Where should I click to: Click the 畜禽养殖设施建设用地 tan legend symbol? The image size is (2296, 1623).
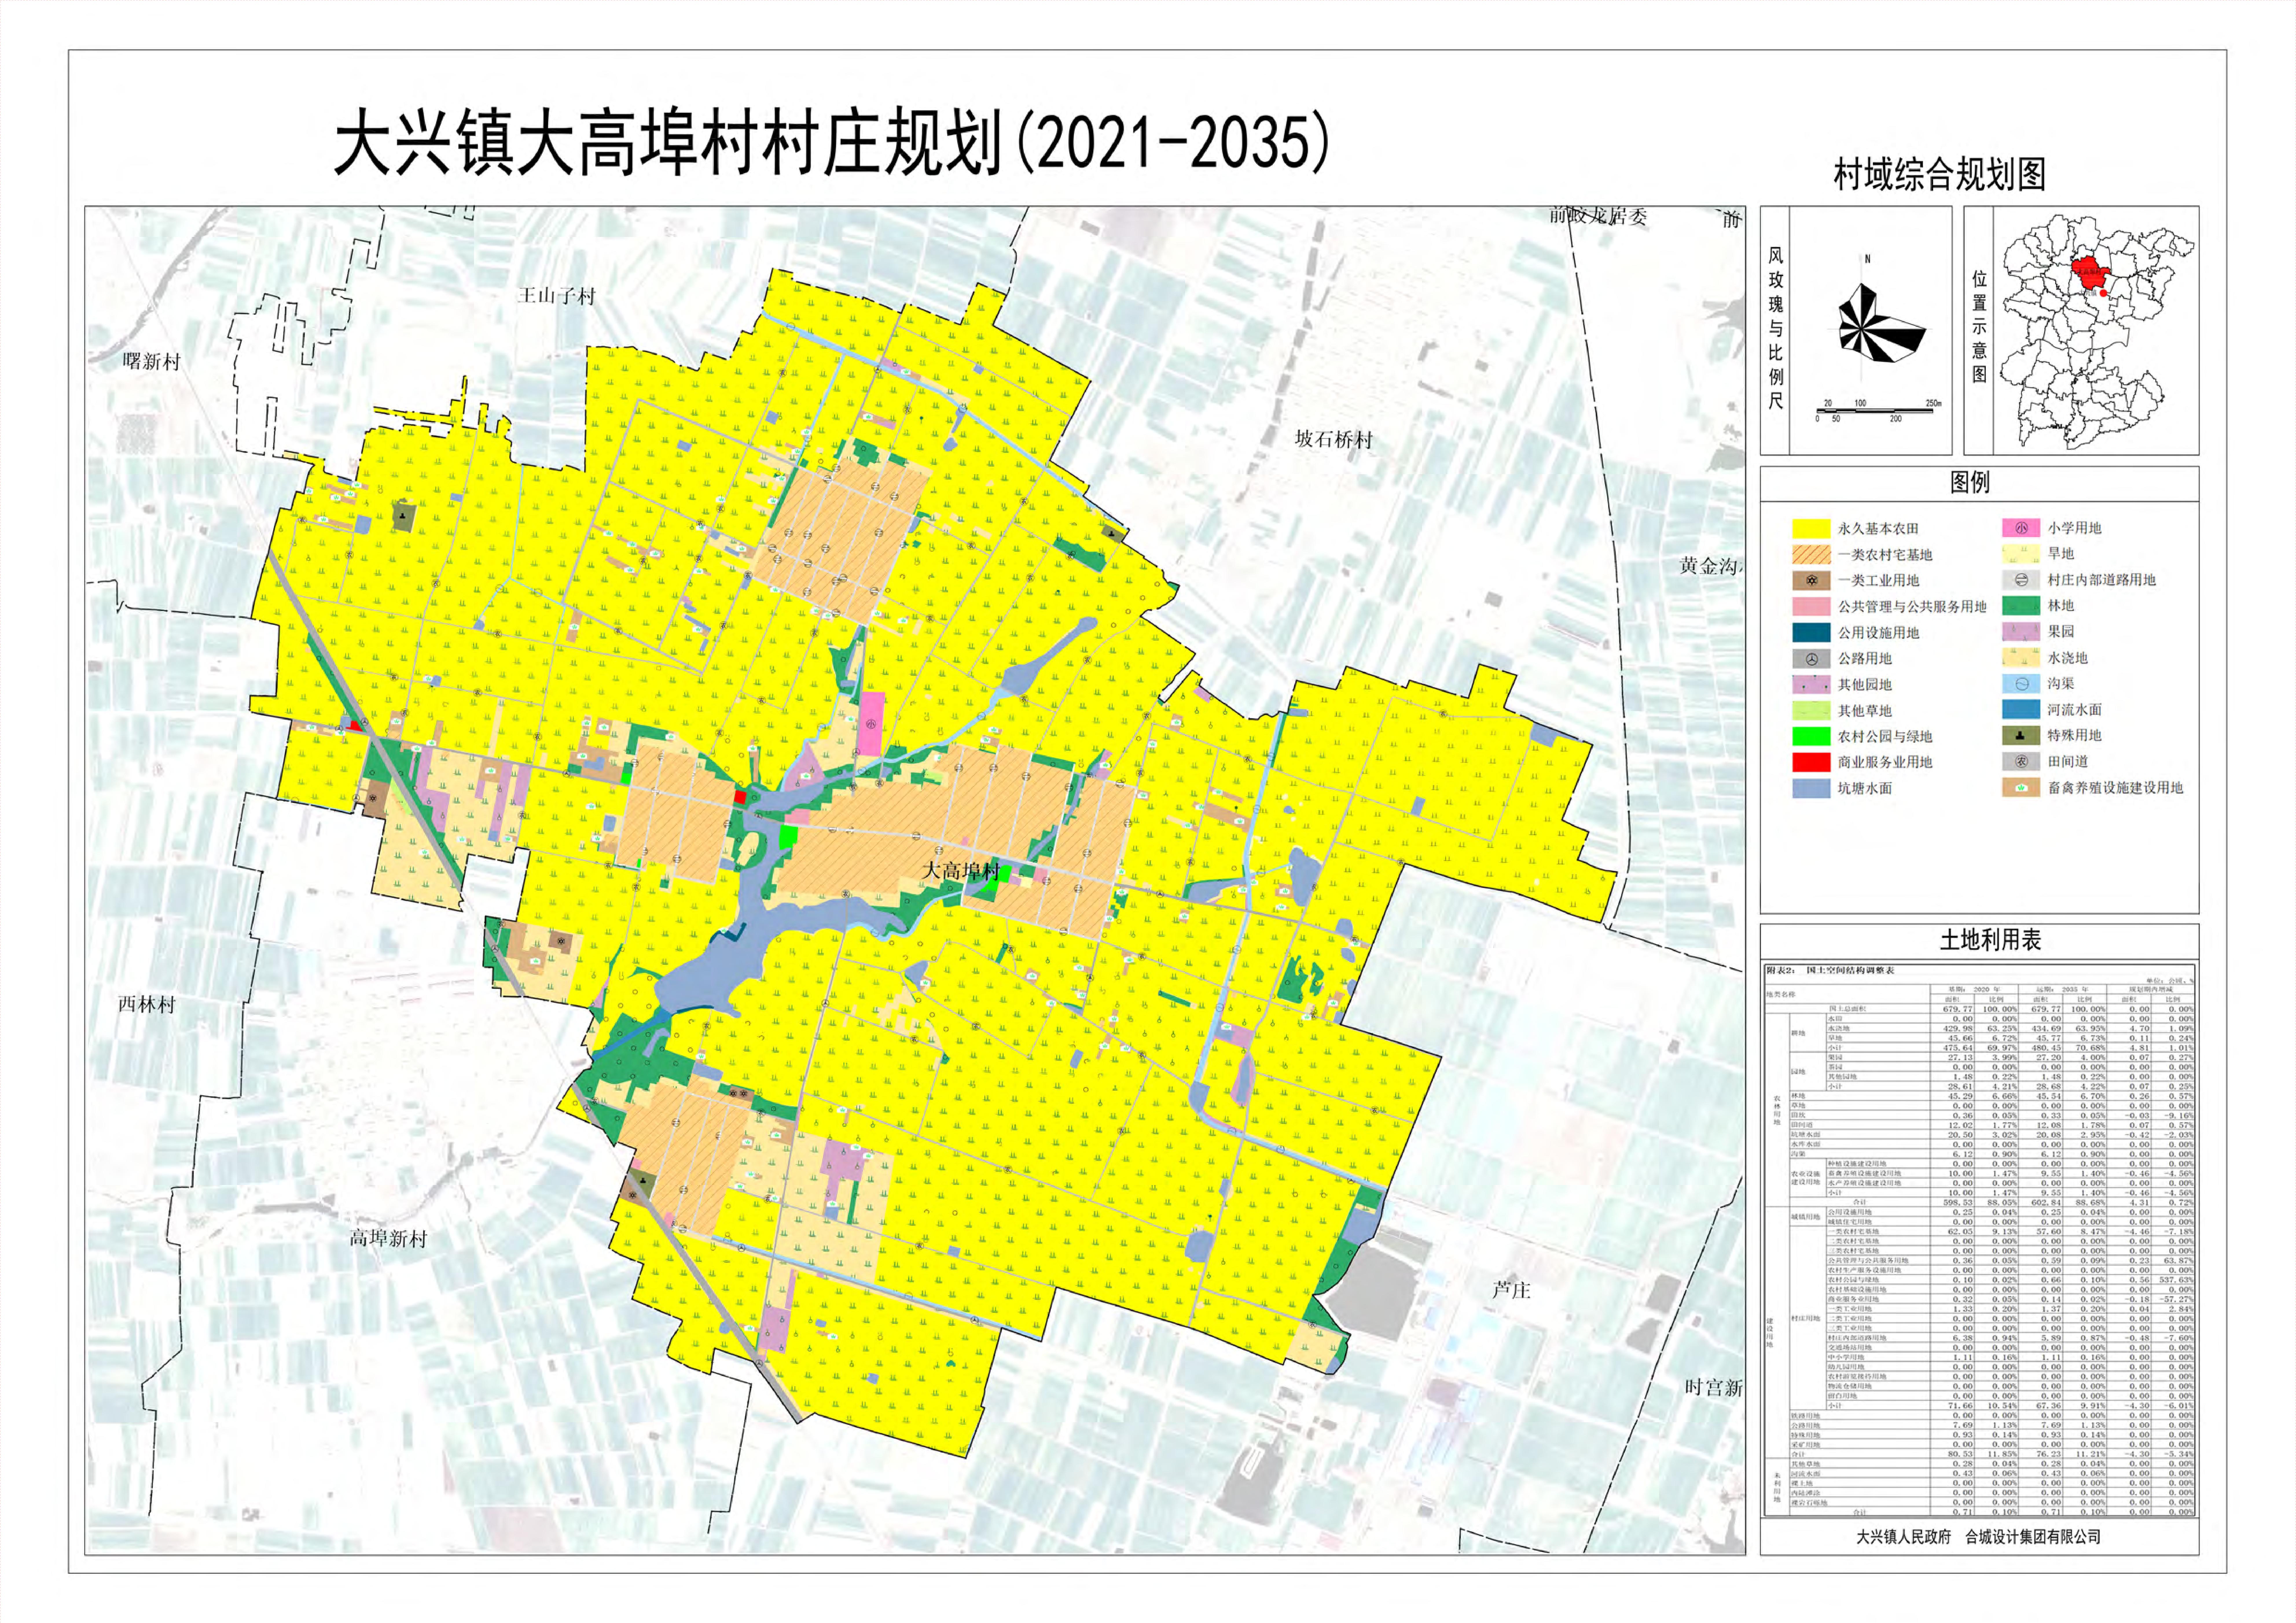[x=2021, y=787]
